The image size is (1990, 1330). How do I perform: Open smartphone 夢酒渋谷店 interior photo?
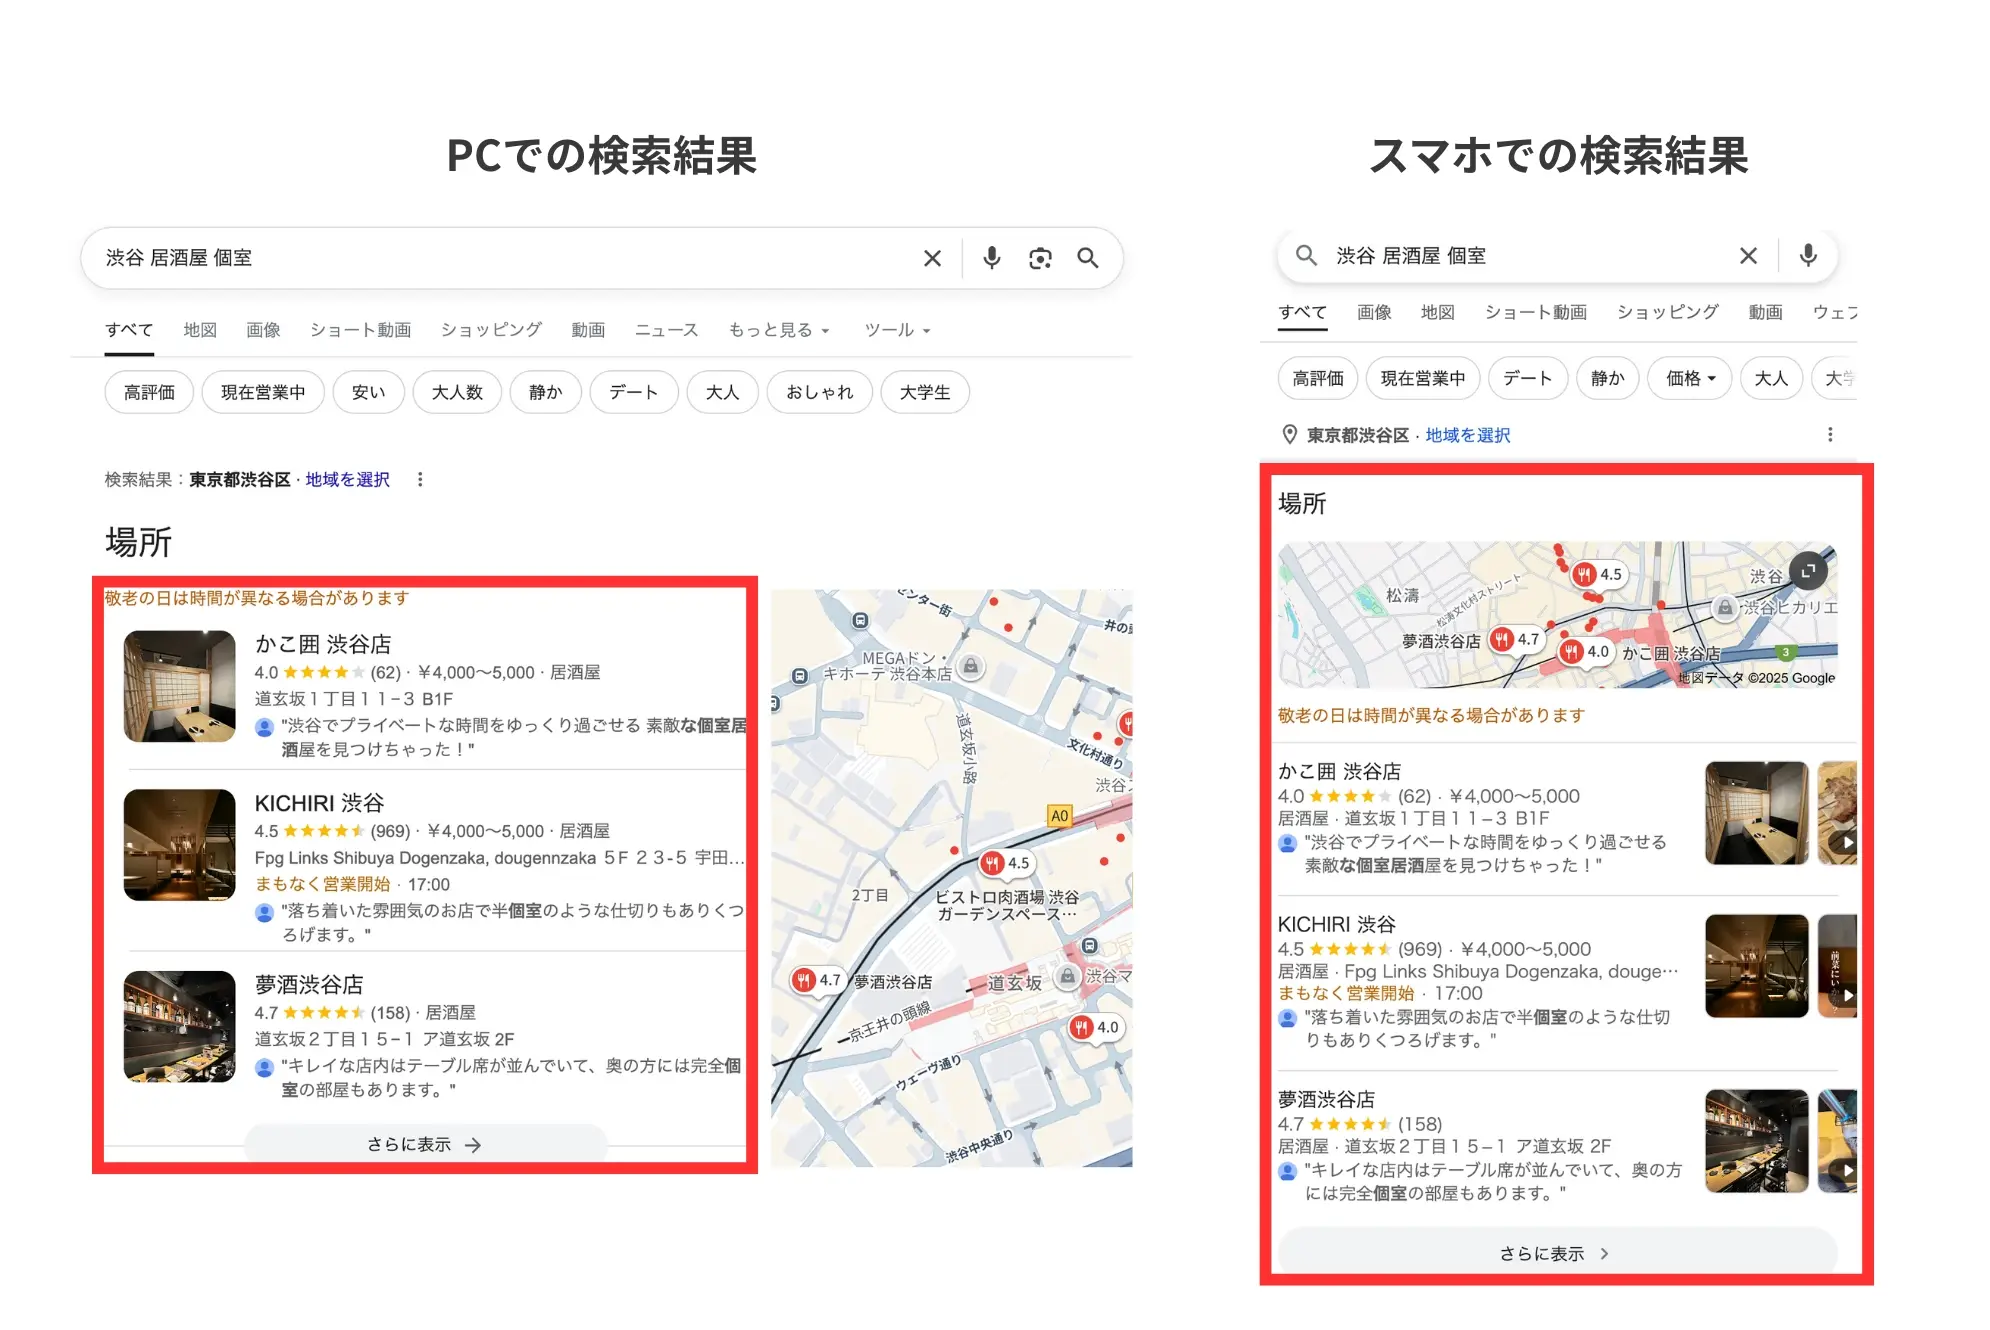coord(1756,1141)
